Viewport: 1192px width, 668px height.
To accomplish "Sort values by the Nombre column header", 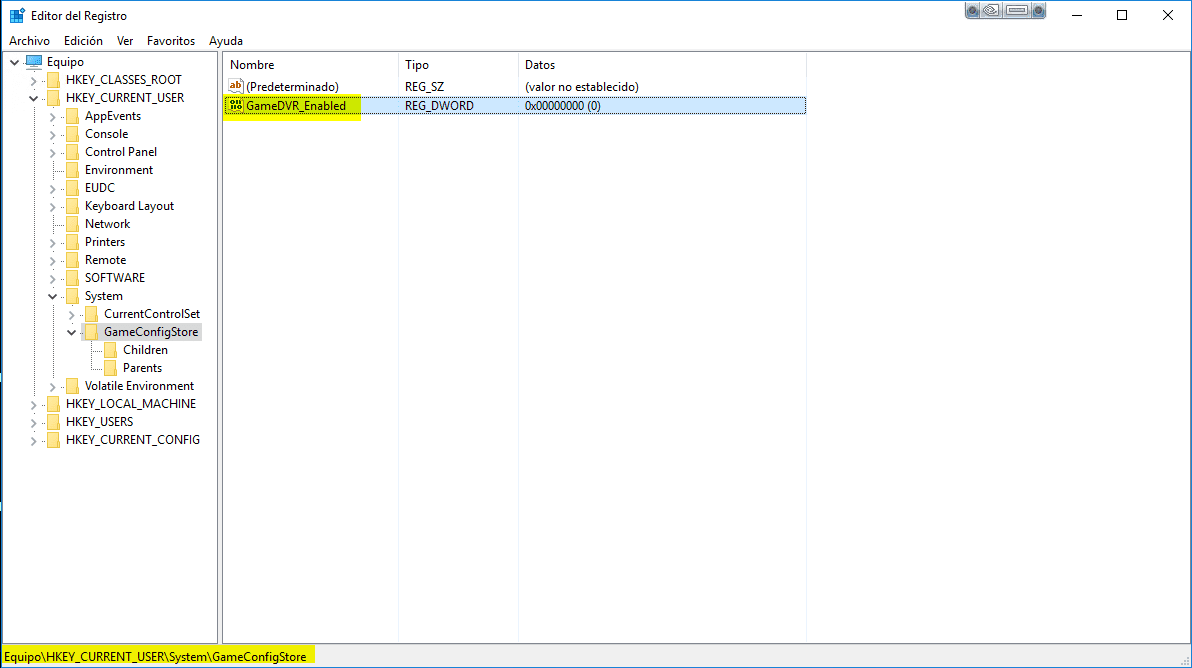I will [x=252, y=65].
